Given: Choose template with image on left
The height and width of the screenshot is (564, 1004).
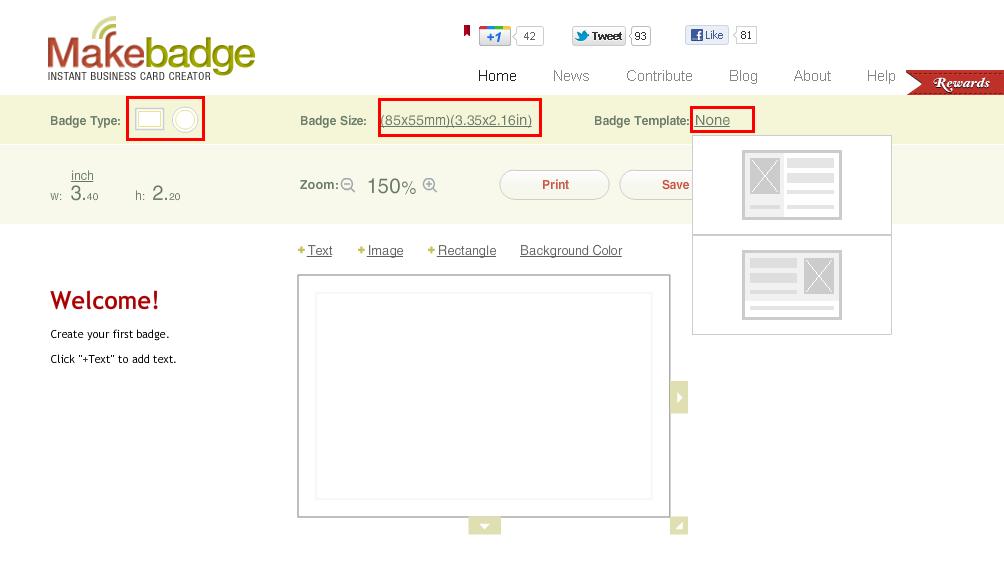Looking at the screenshot, I should pos(791,185).
